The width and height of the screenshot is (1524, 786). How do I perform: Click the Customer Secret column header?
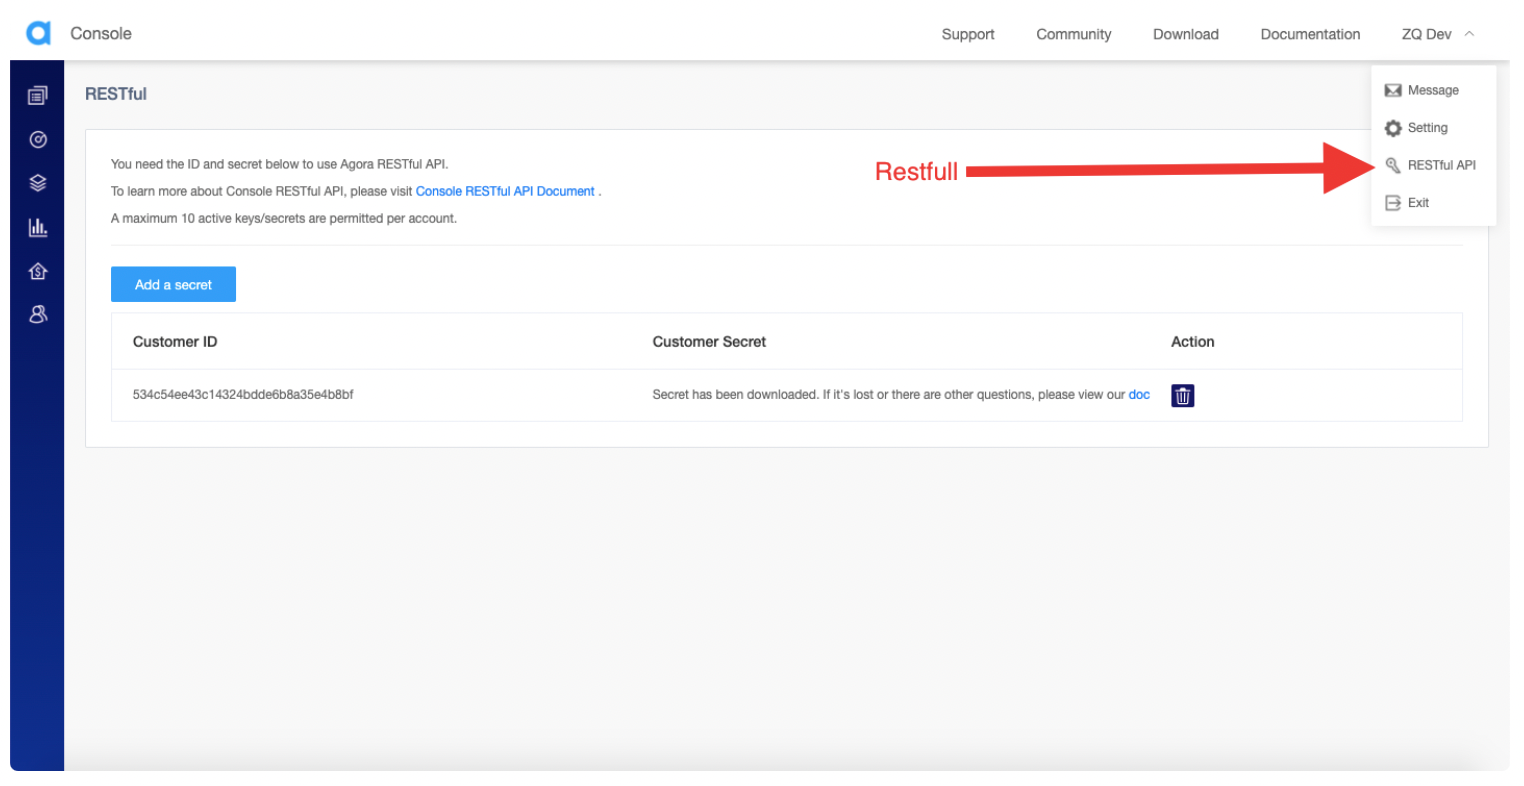(x=709, y=342)
